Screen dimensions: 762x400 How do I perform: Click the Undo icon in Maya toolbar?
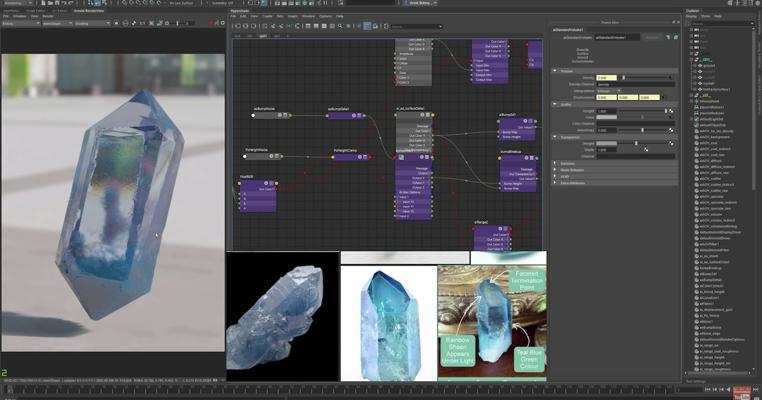(64, 3)
